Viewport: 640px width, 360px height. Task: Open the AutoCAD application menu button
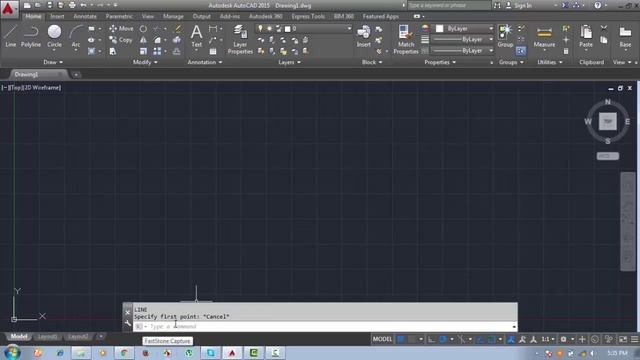(x=8, y=9)
